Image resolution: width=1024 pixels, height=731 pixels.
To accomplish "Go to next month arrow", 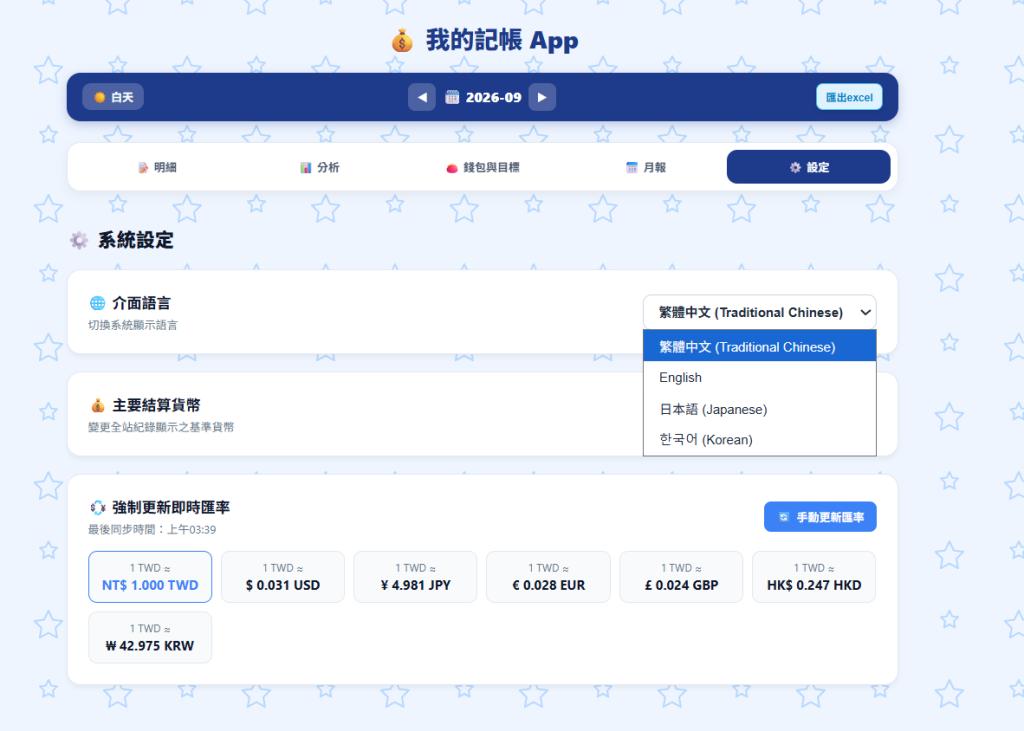I will [542, 97].
